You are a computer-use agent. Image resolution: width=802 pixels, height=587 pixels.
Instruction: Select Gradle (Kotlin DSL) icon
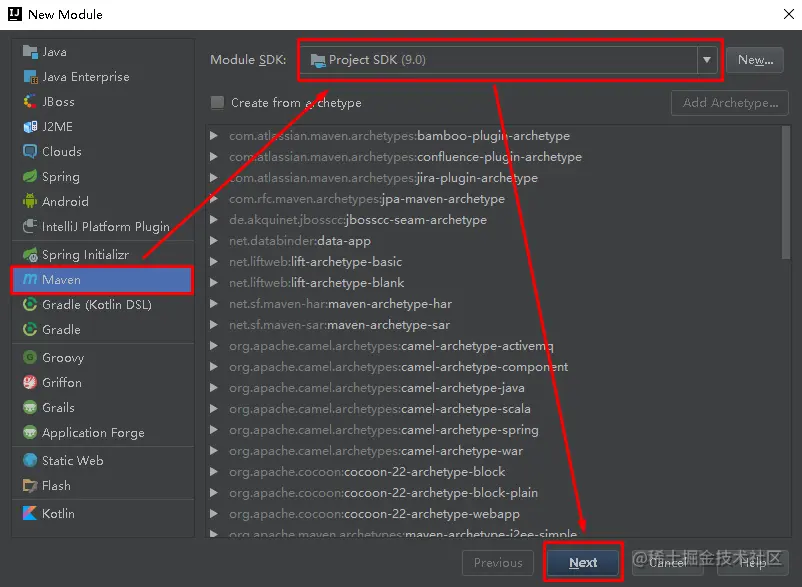[30, 304]
